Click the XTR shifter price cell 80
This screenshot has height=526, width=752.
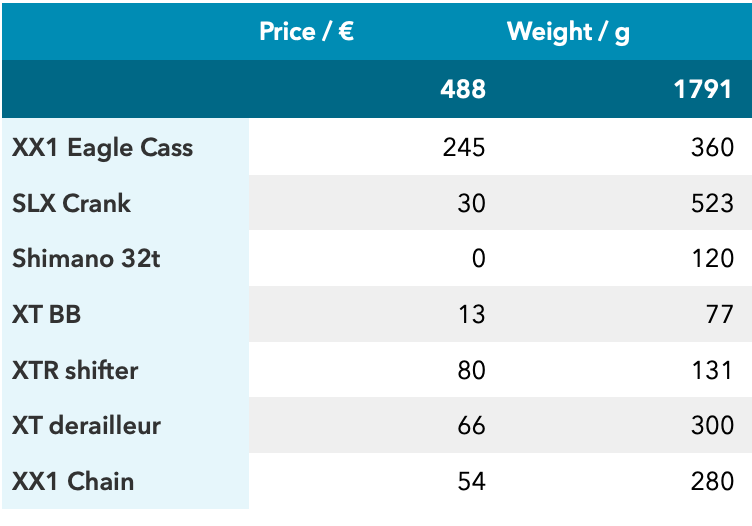click(x=471, y=371)
